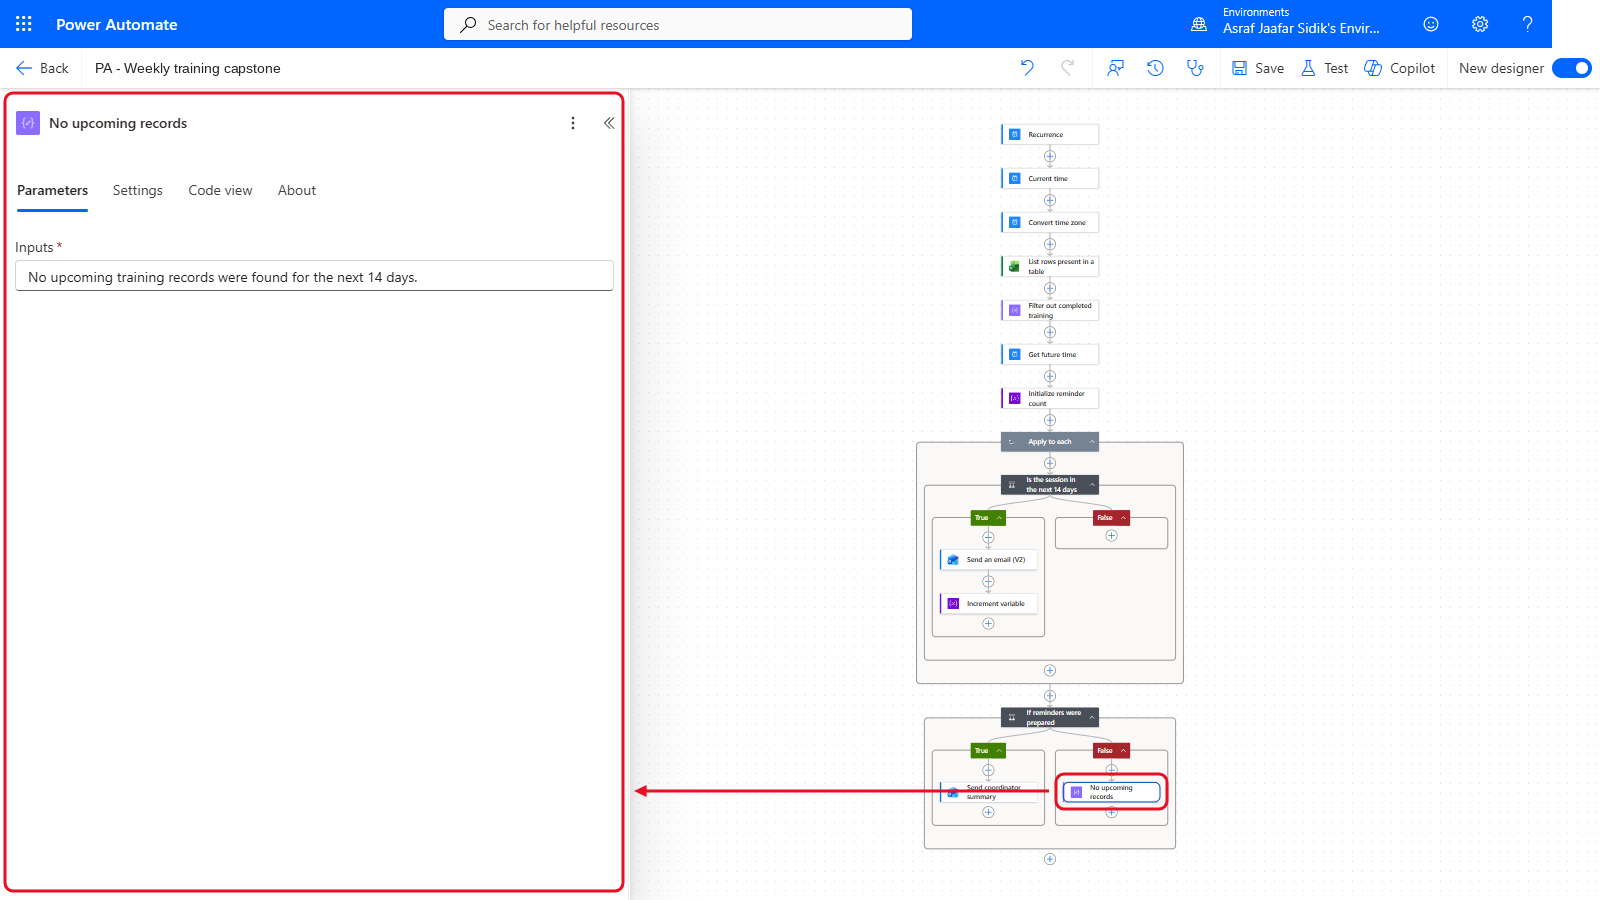Click the redo arrow icon
Viewport: 1600px width, 900px height.
point(1067,68)
